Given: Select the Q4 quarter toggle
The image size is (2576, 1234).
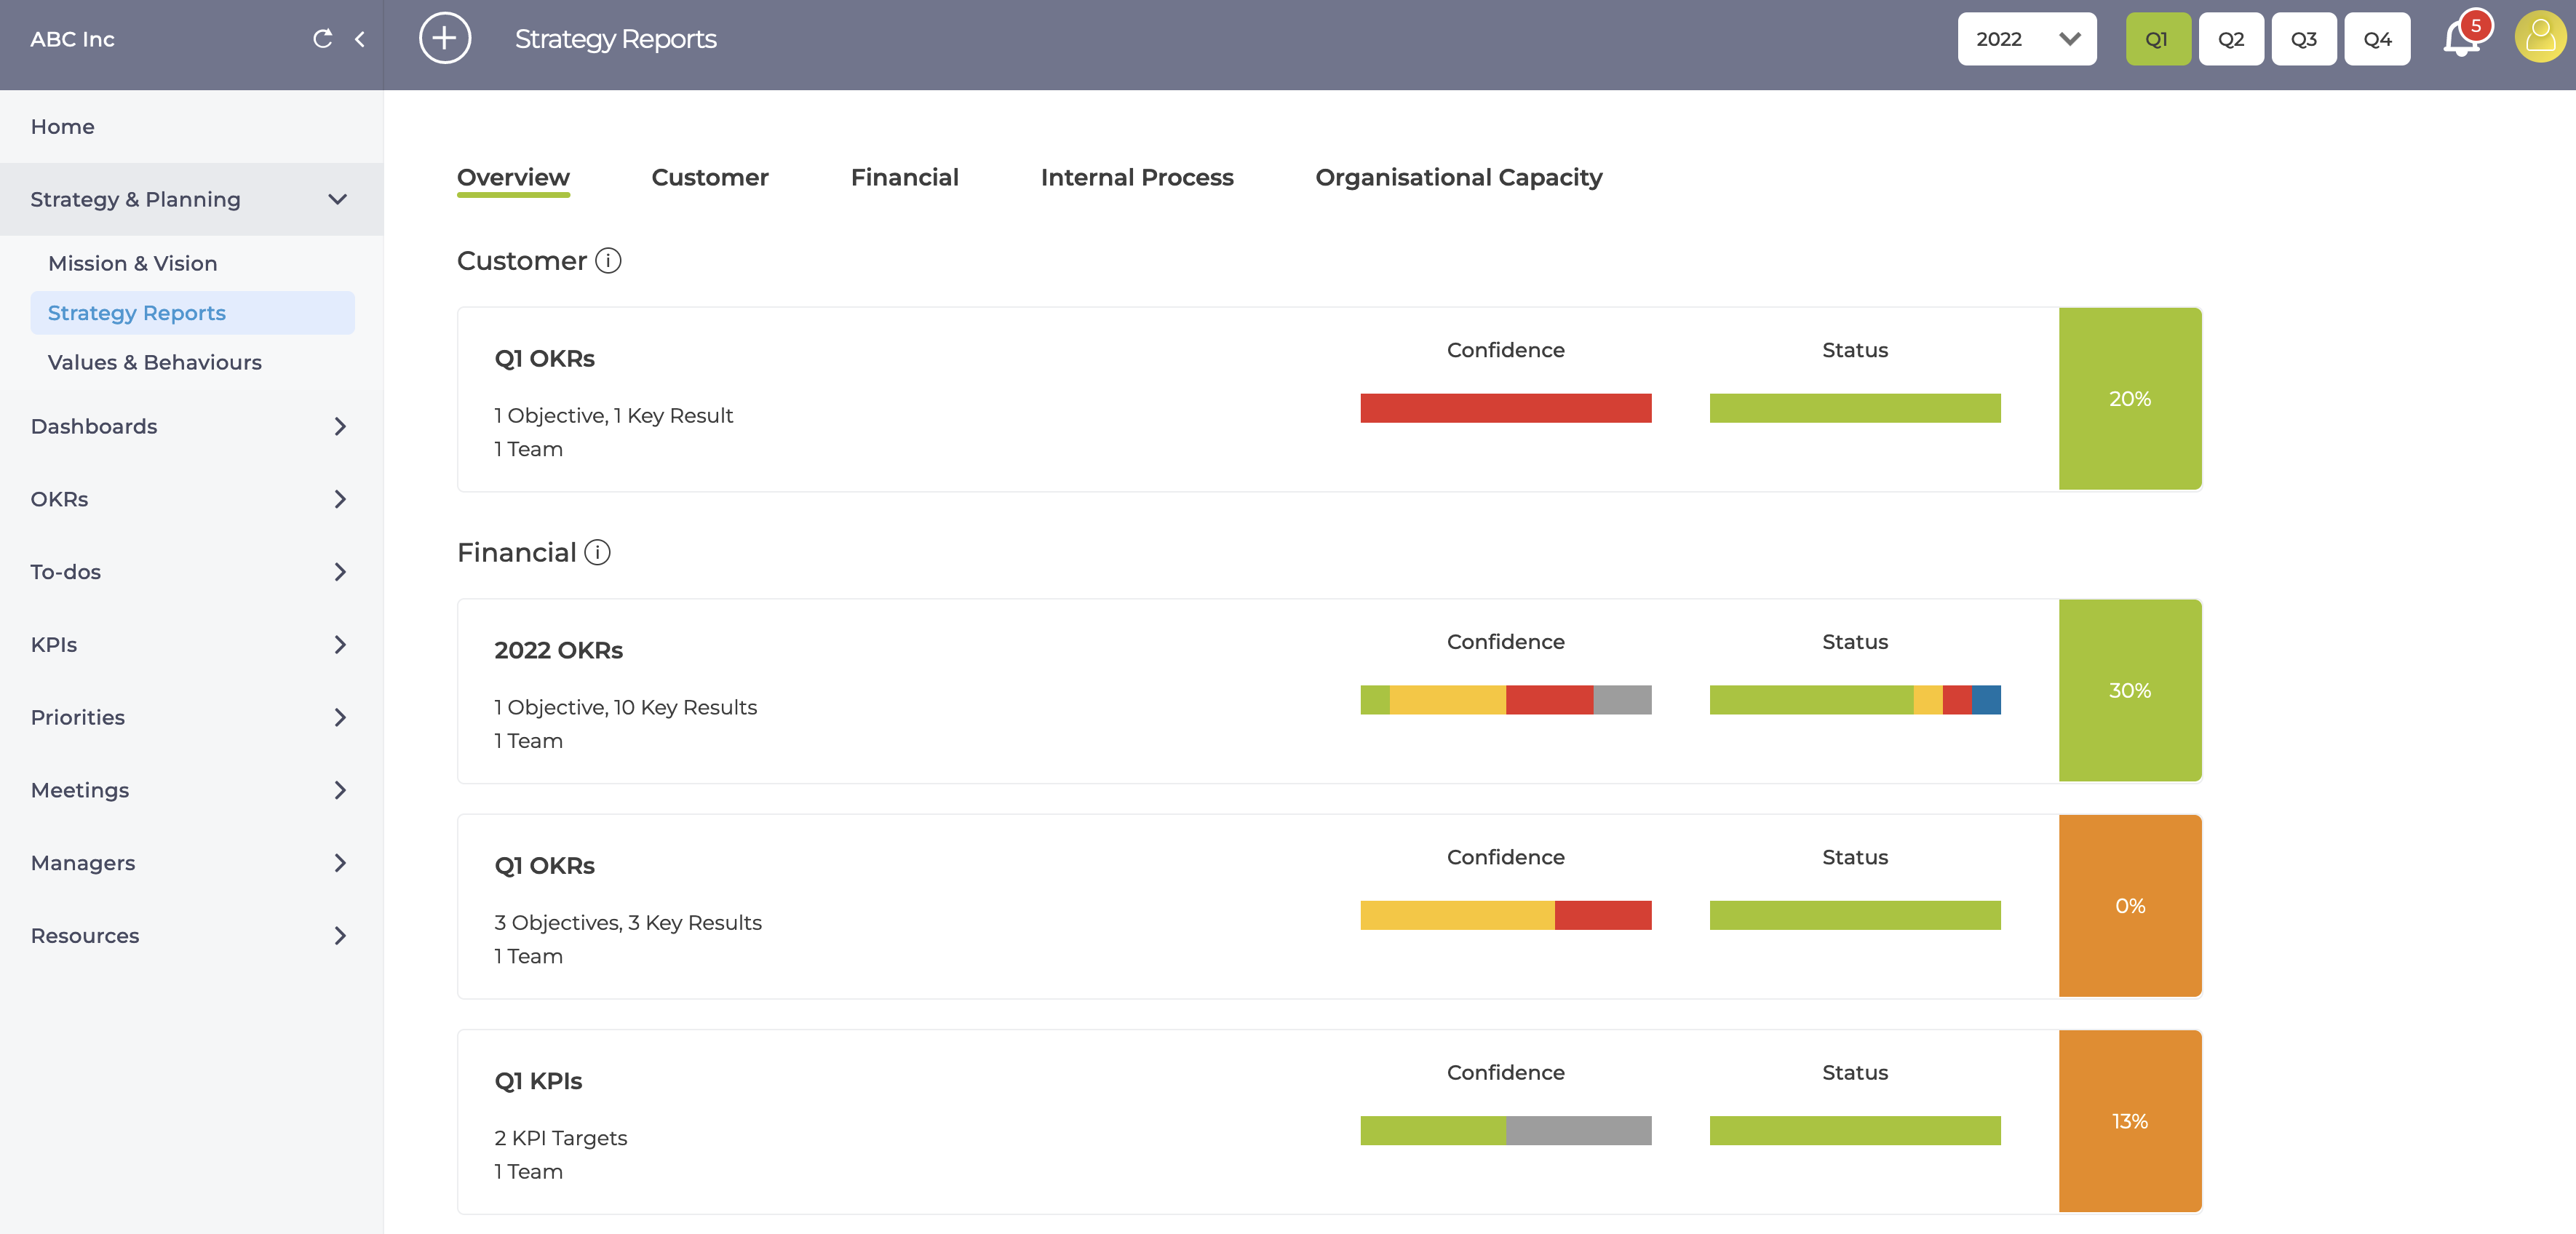Looking at the screenshot, I should 2377,39.
